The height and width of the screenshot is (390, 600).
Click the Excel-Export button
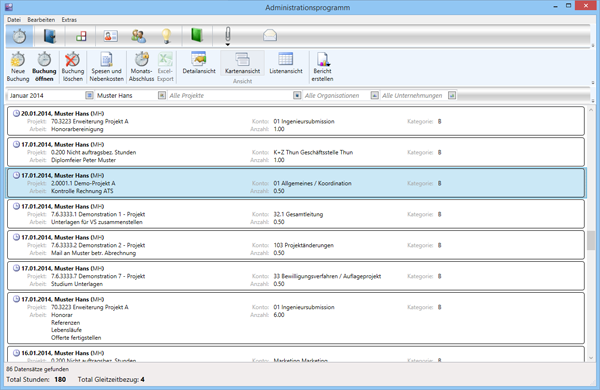tap(165, 67)
